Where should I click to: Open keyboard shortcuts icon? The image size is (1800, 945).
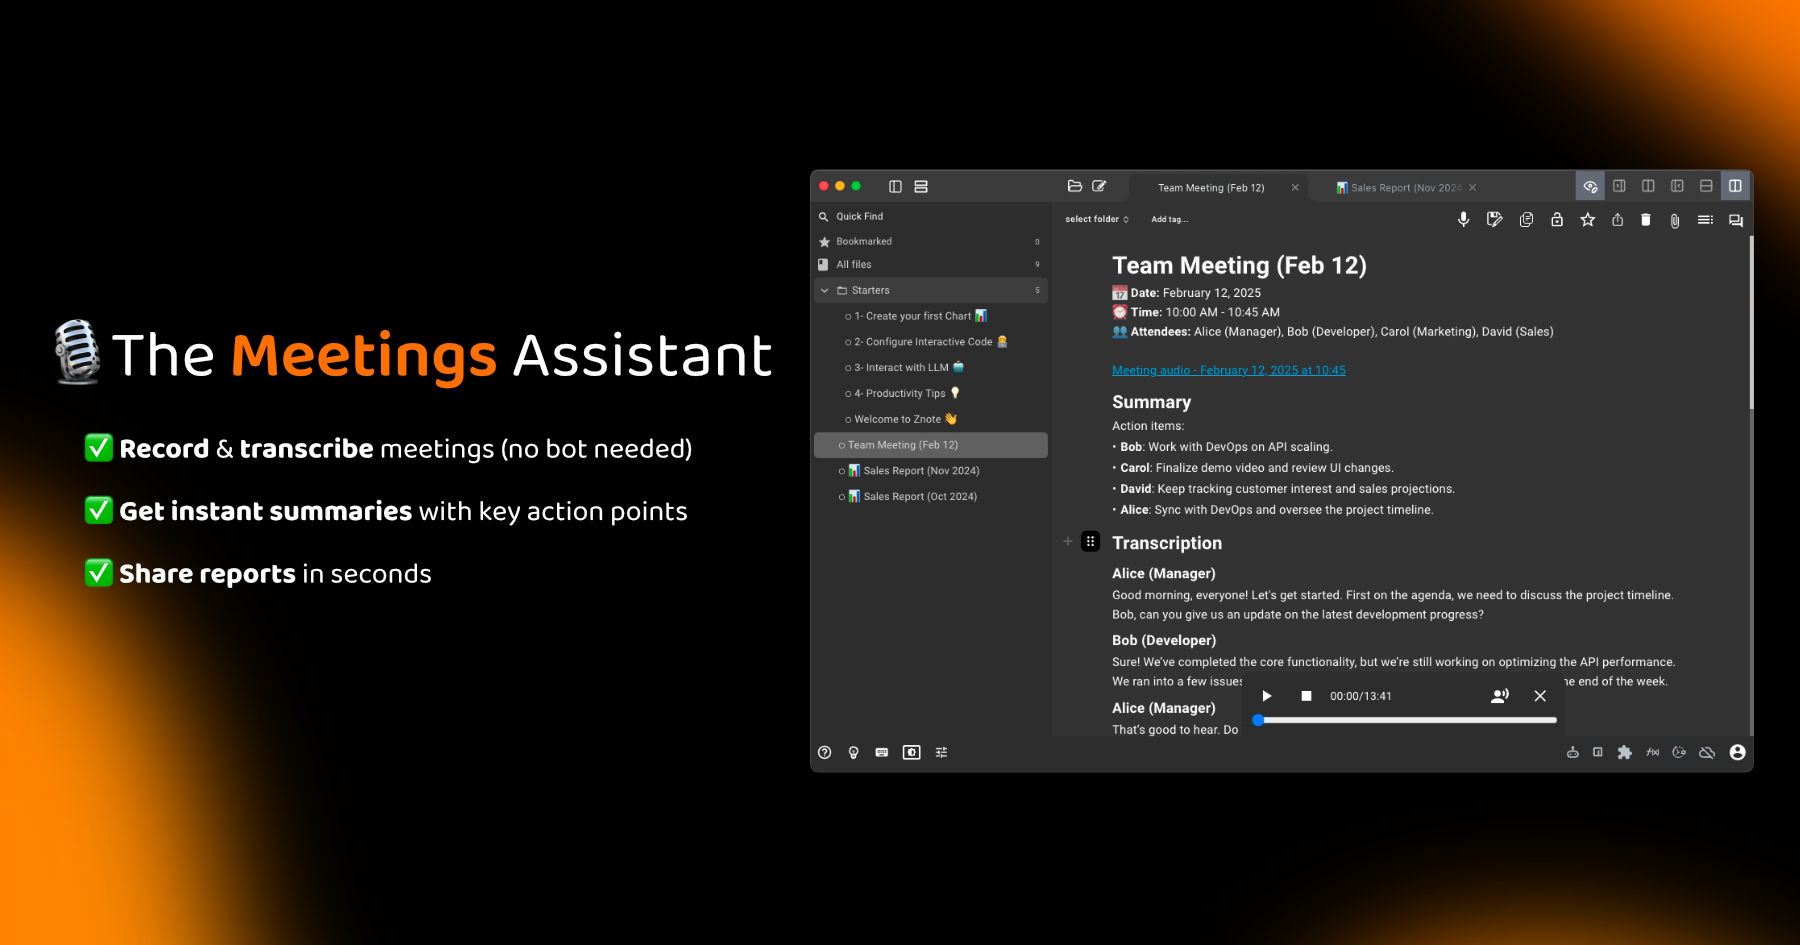click(x=882, y=752)
